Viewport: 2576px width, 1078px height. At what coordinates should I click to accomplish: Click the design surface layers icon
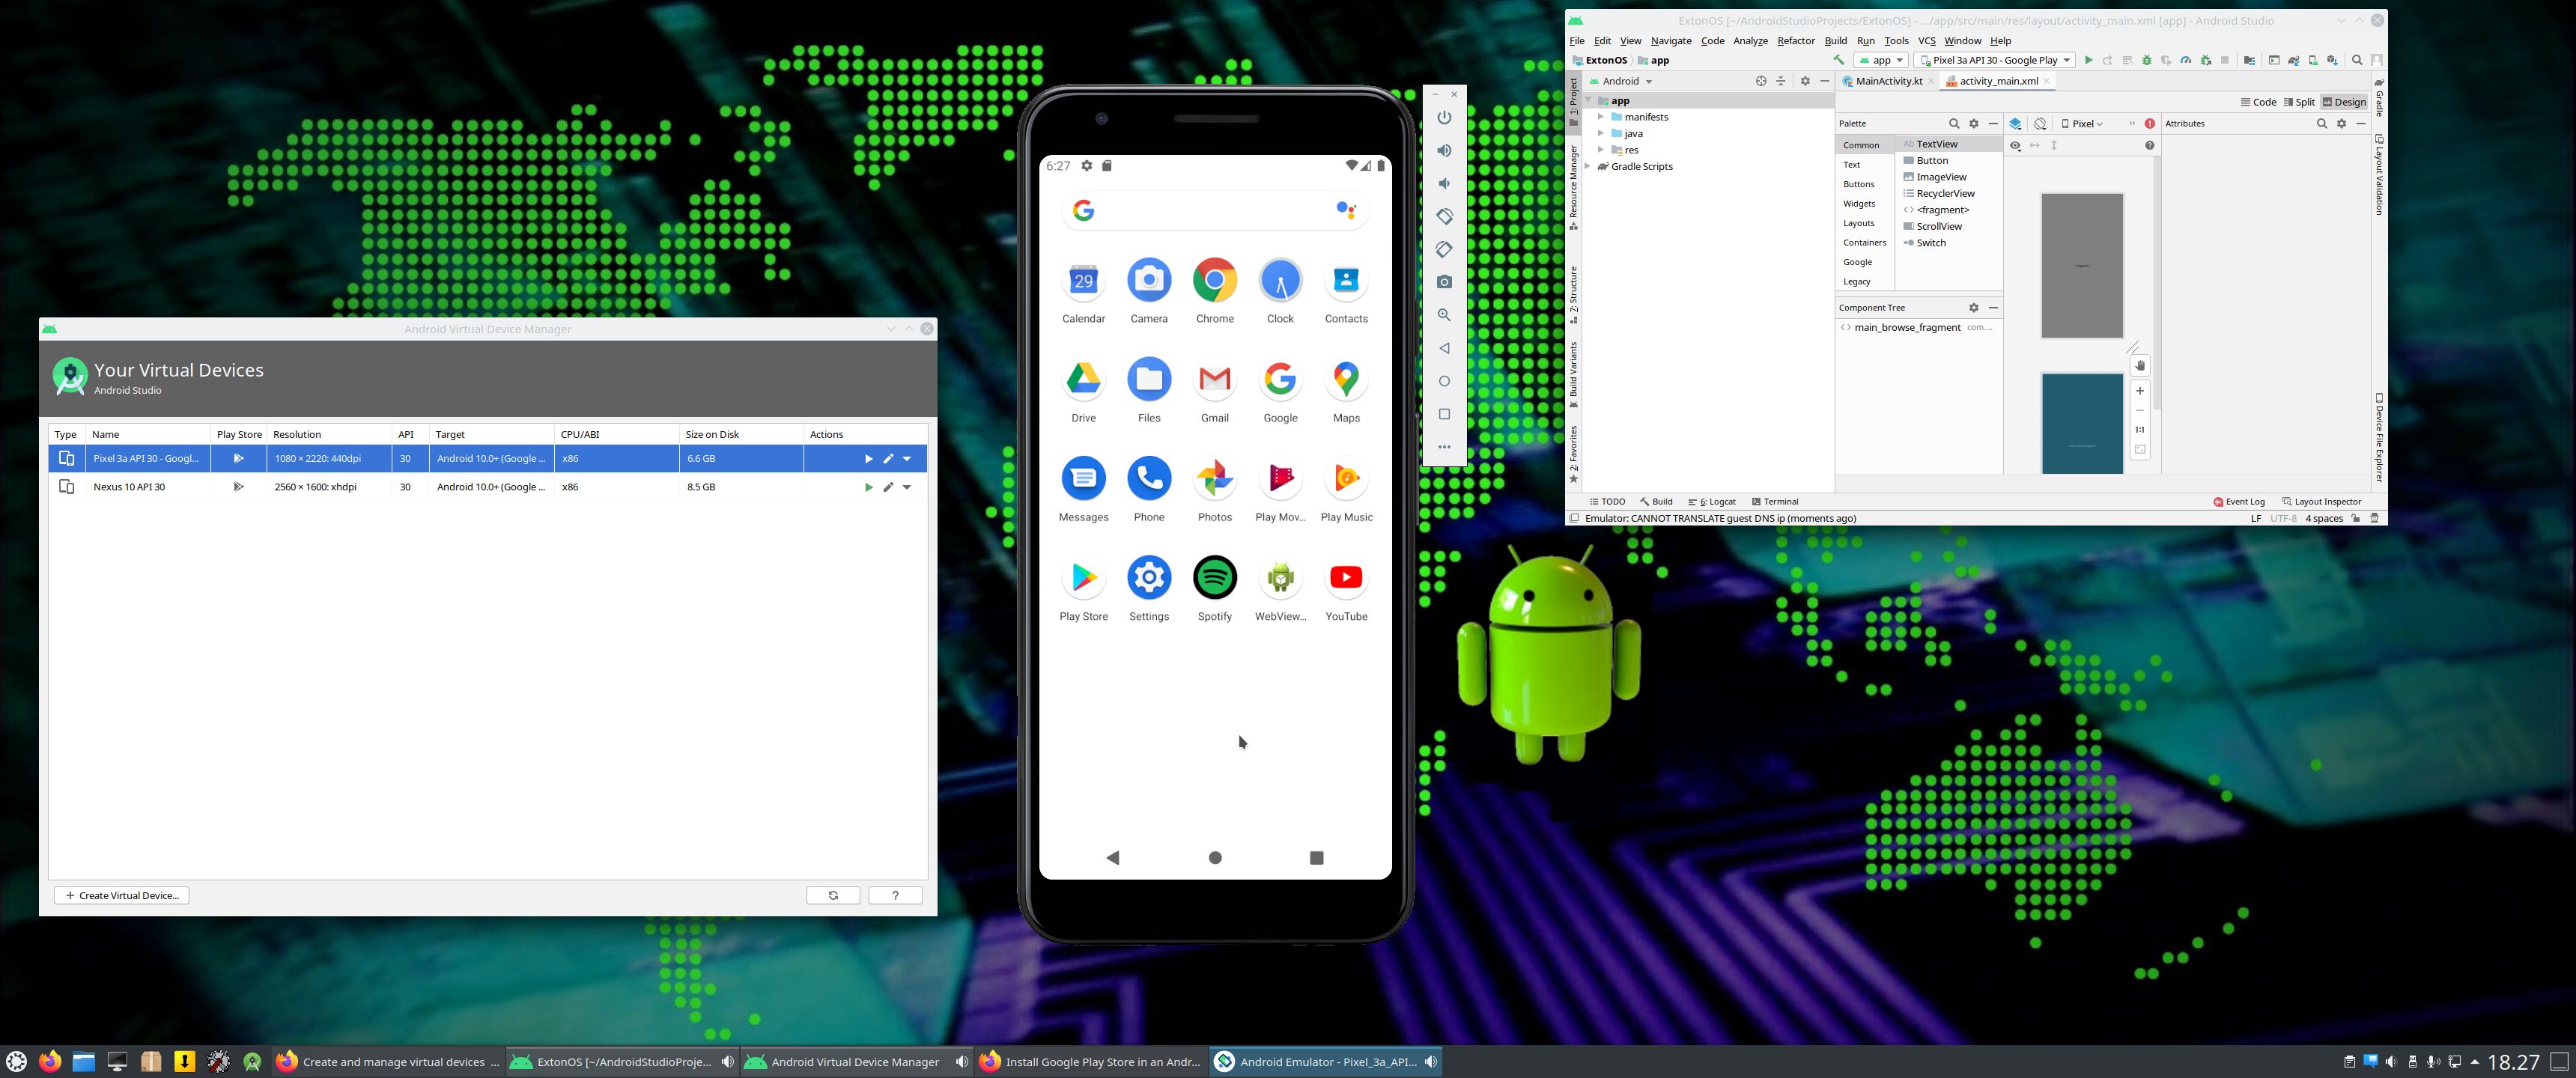coord(2015,124)
